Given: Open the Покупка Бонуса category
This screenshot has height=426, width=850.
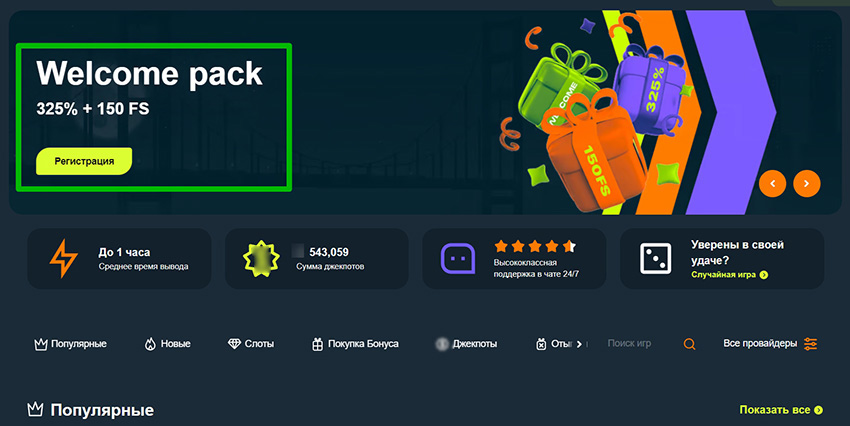Looking at the screenshot, I should 355,344.
